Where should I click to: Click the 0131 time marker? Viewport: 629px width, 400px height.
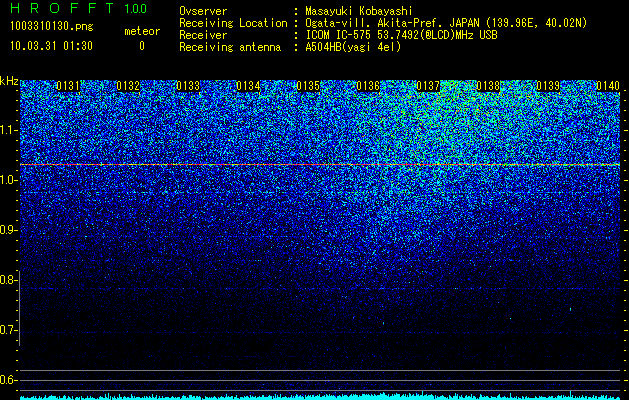point(68,86)
